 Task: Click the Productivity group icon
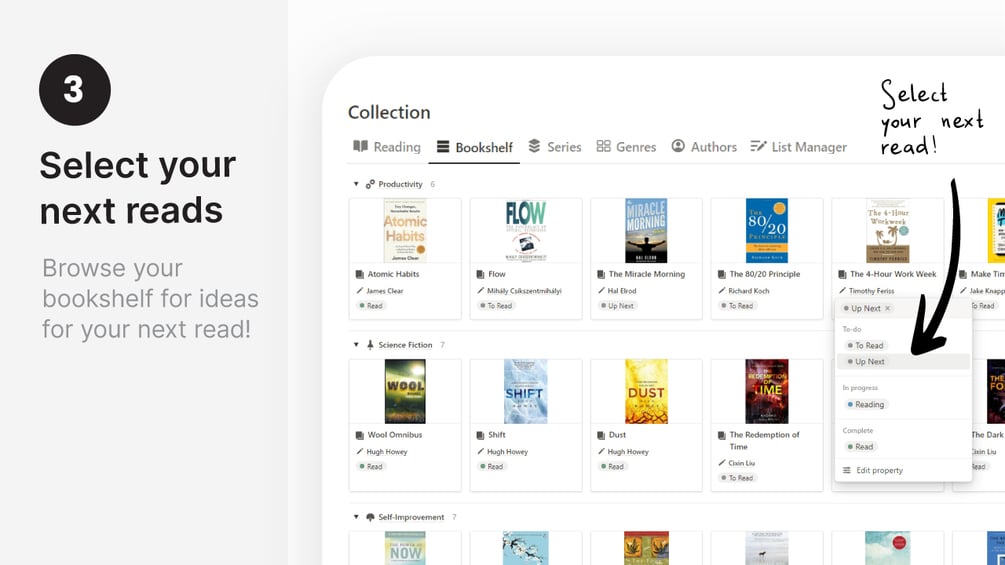(x=370, y=184)
